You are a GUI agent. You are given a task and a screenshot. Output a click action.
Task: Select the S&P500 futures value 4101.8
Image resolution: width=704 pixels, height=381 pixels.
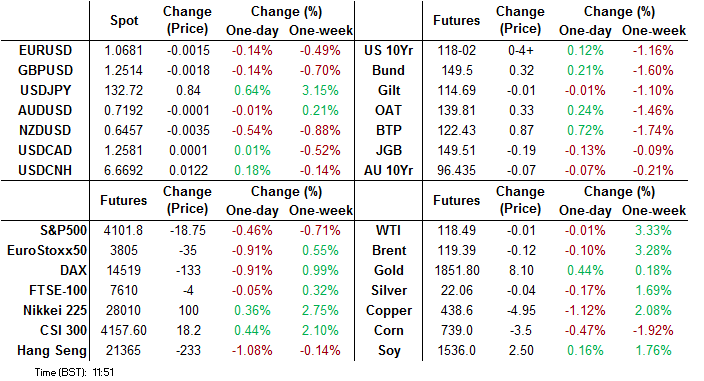point(123,231)
